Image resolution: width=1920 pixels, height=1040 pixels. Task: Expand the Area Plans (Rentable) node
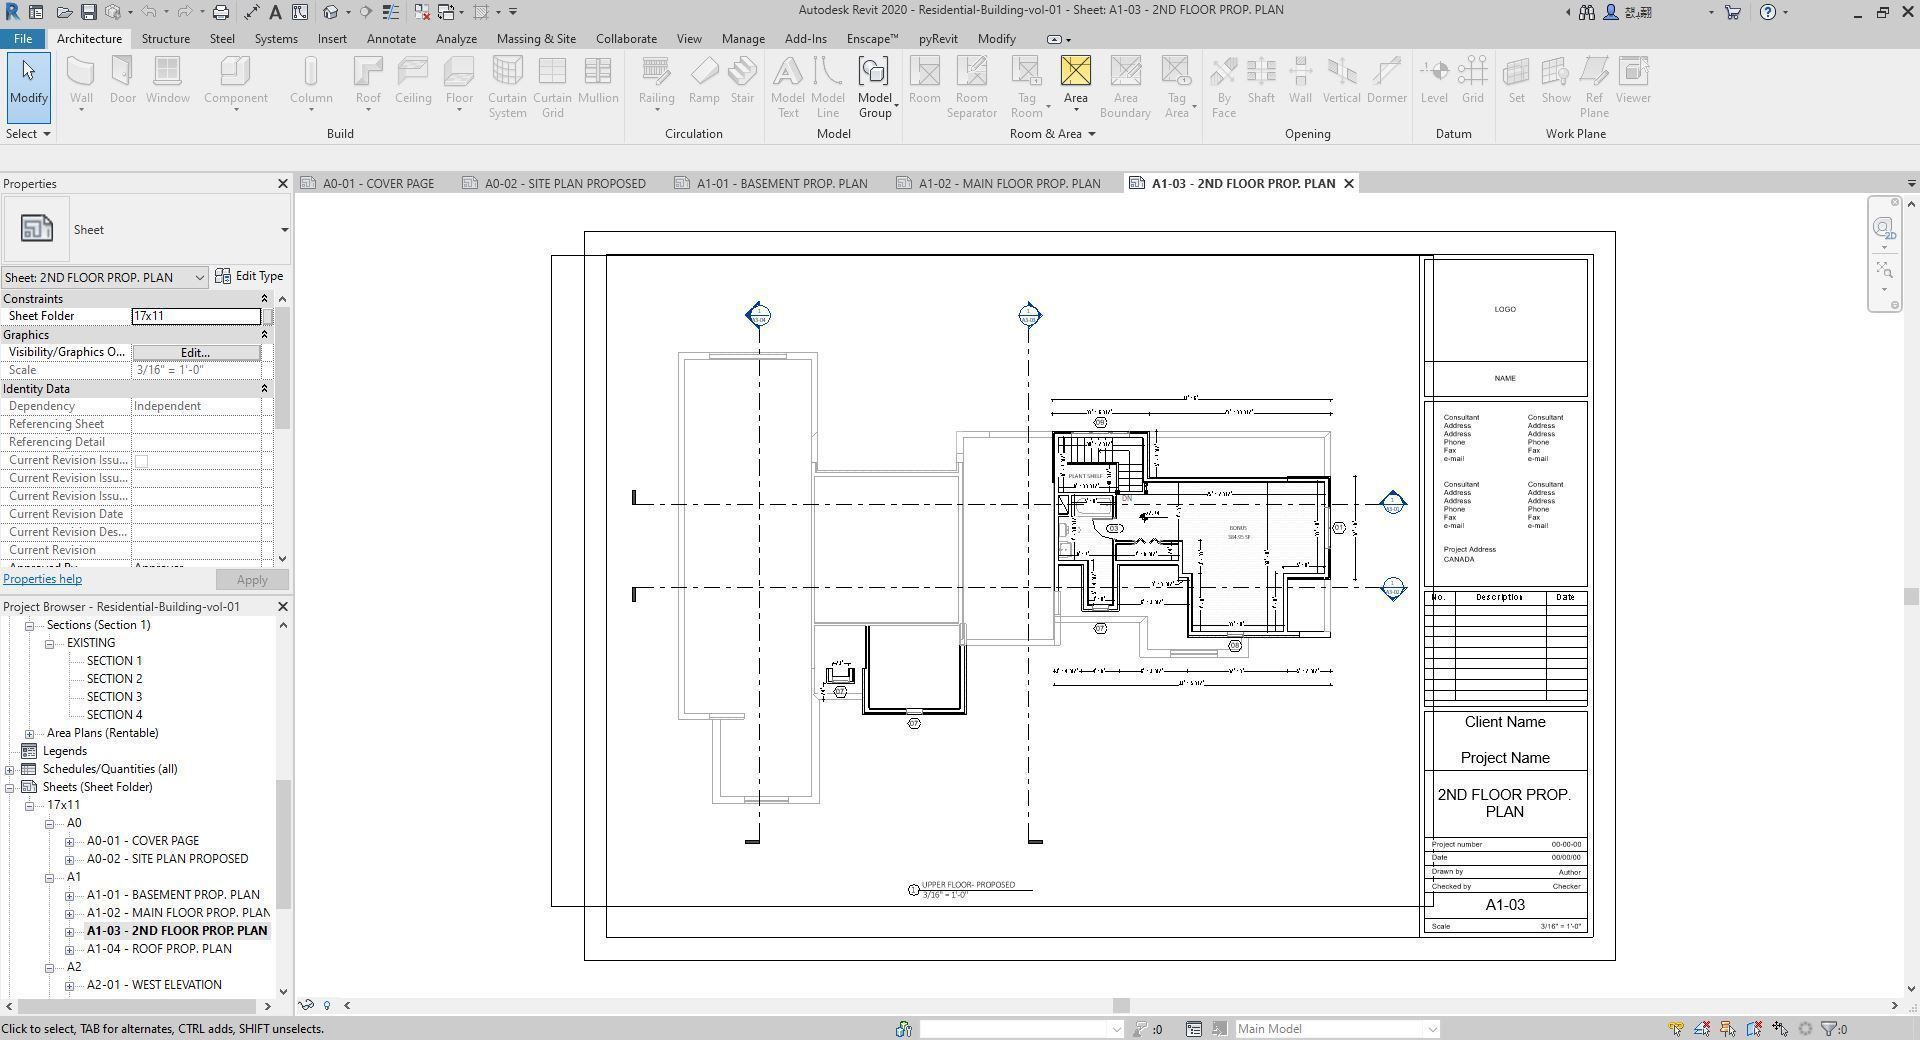tap(29, 733)
